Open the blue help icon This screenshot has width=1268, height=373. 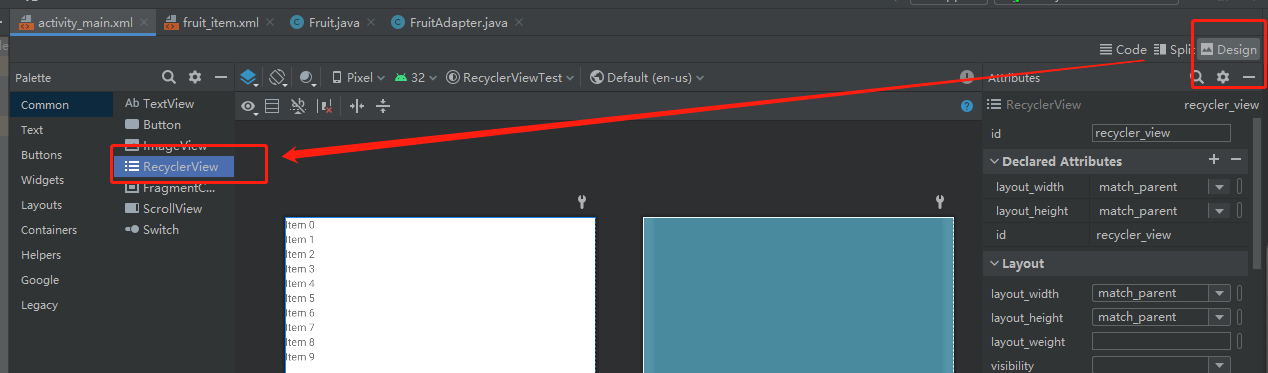click(967, 106)
